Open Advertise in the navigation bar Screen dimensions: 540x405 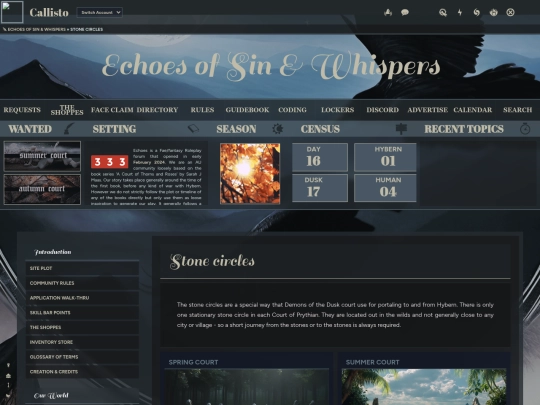tap(427, 110)
